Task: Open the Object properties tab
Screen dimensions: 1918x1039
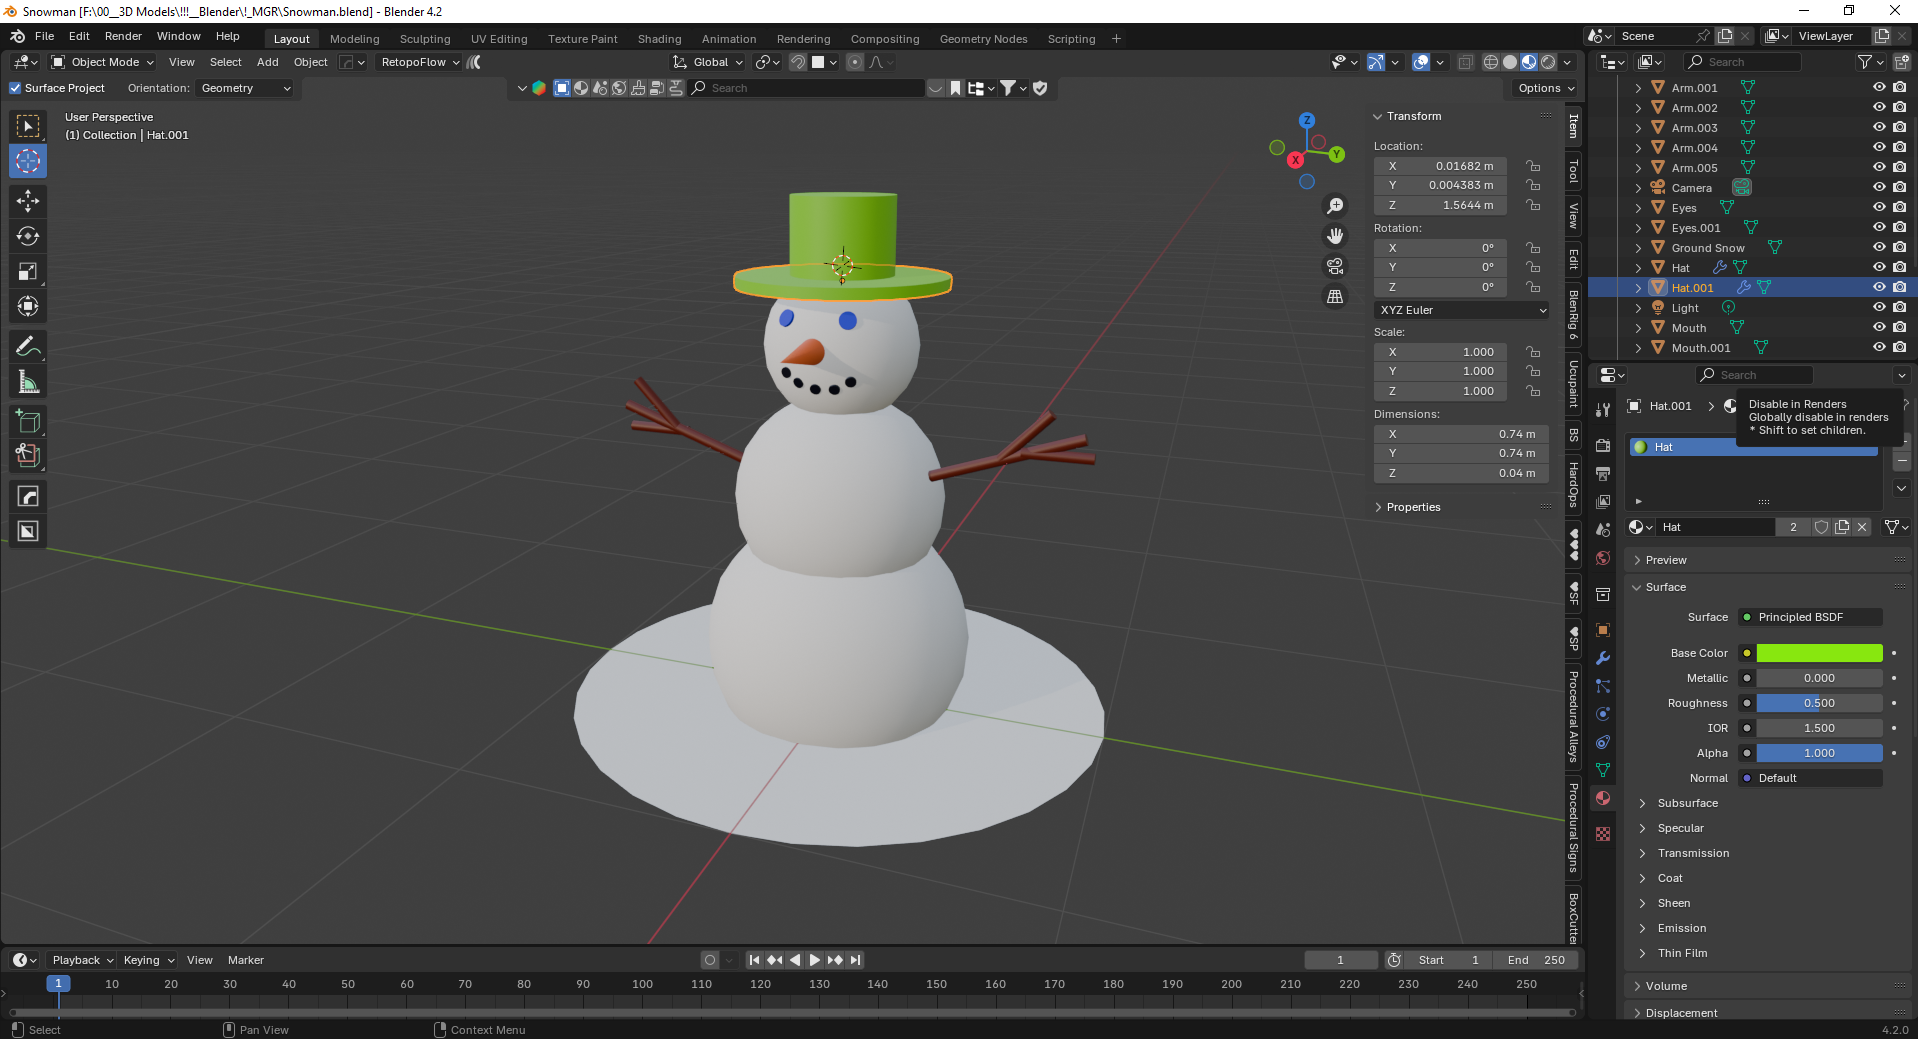Action: tap(1603, 630)
